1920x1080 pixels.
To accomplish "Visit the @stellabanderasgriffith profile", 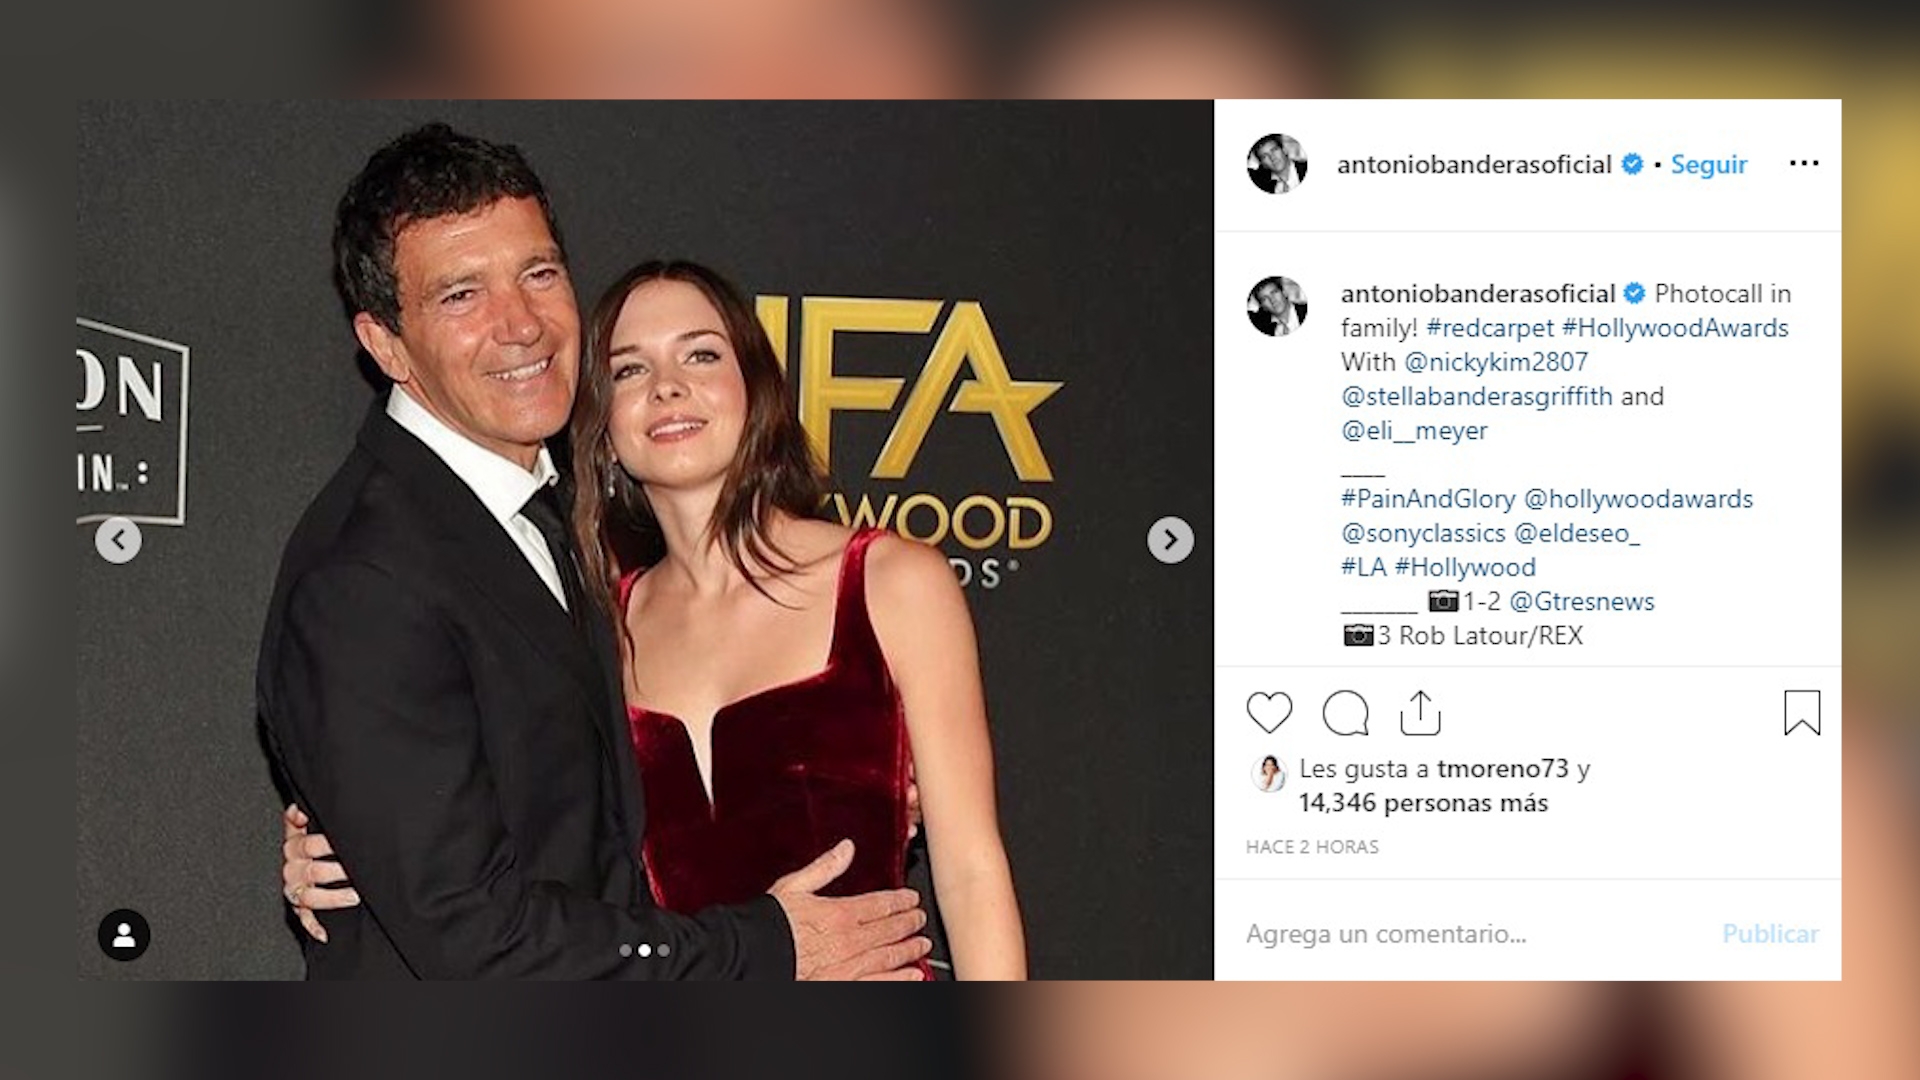I will 1477,396.
